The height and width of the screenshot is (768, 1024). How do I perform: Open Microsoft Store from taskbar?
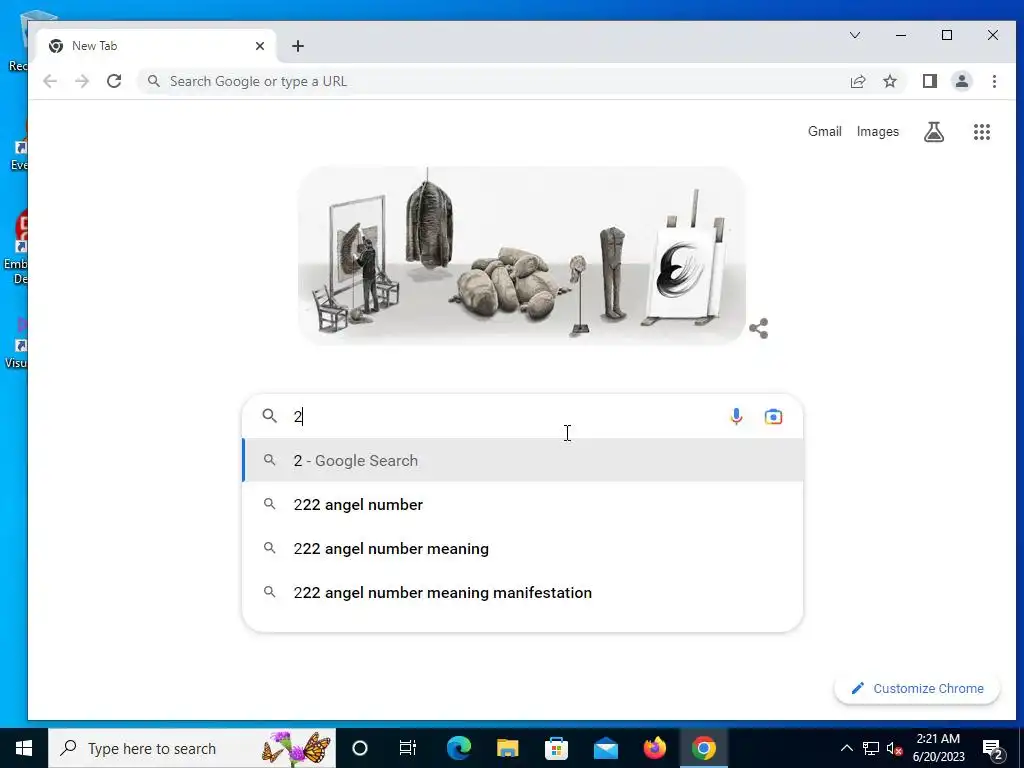pos(556,748)
